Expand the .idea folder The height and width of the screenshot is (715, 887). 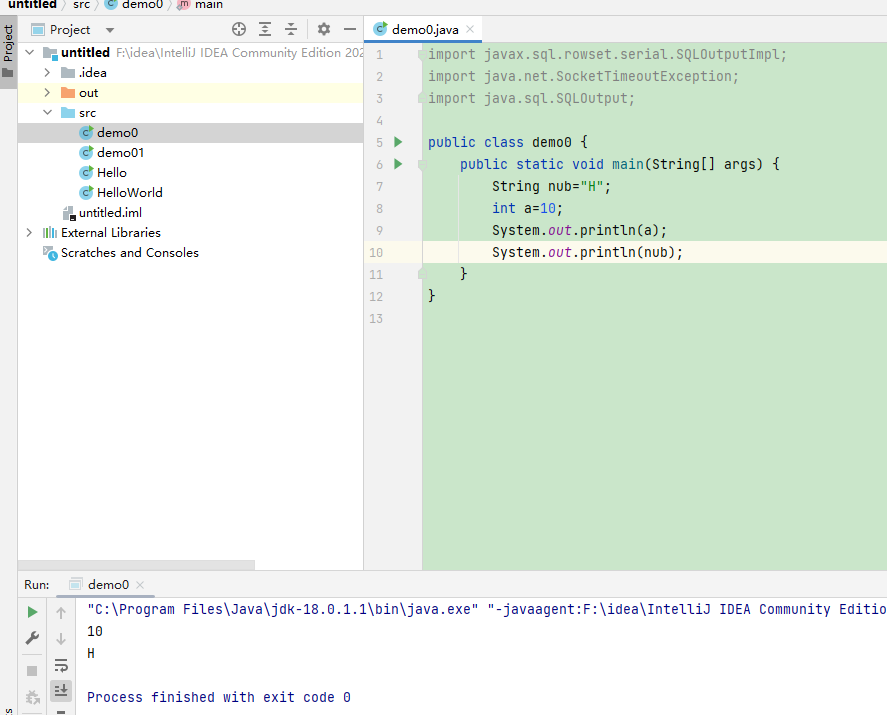[48, 73]
